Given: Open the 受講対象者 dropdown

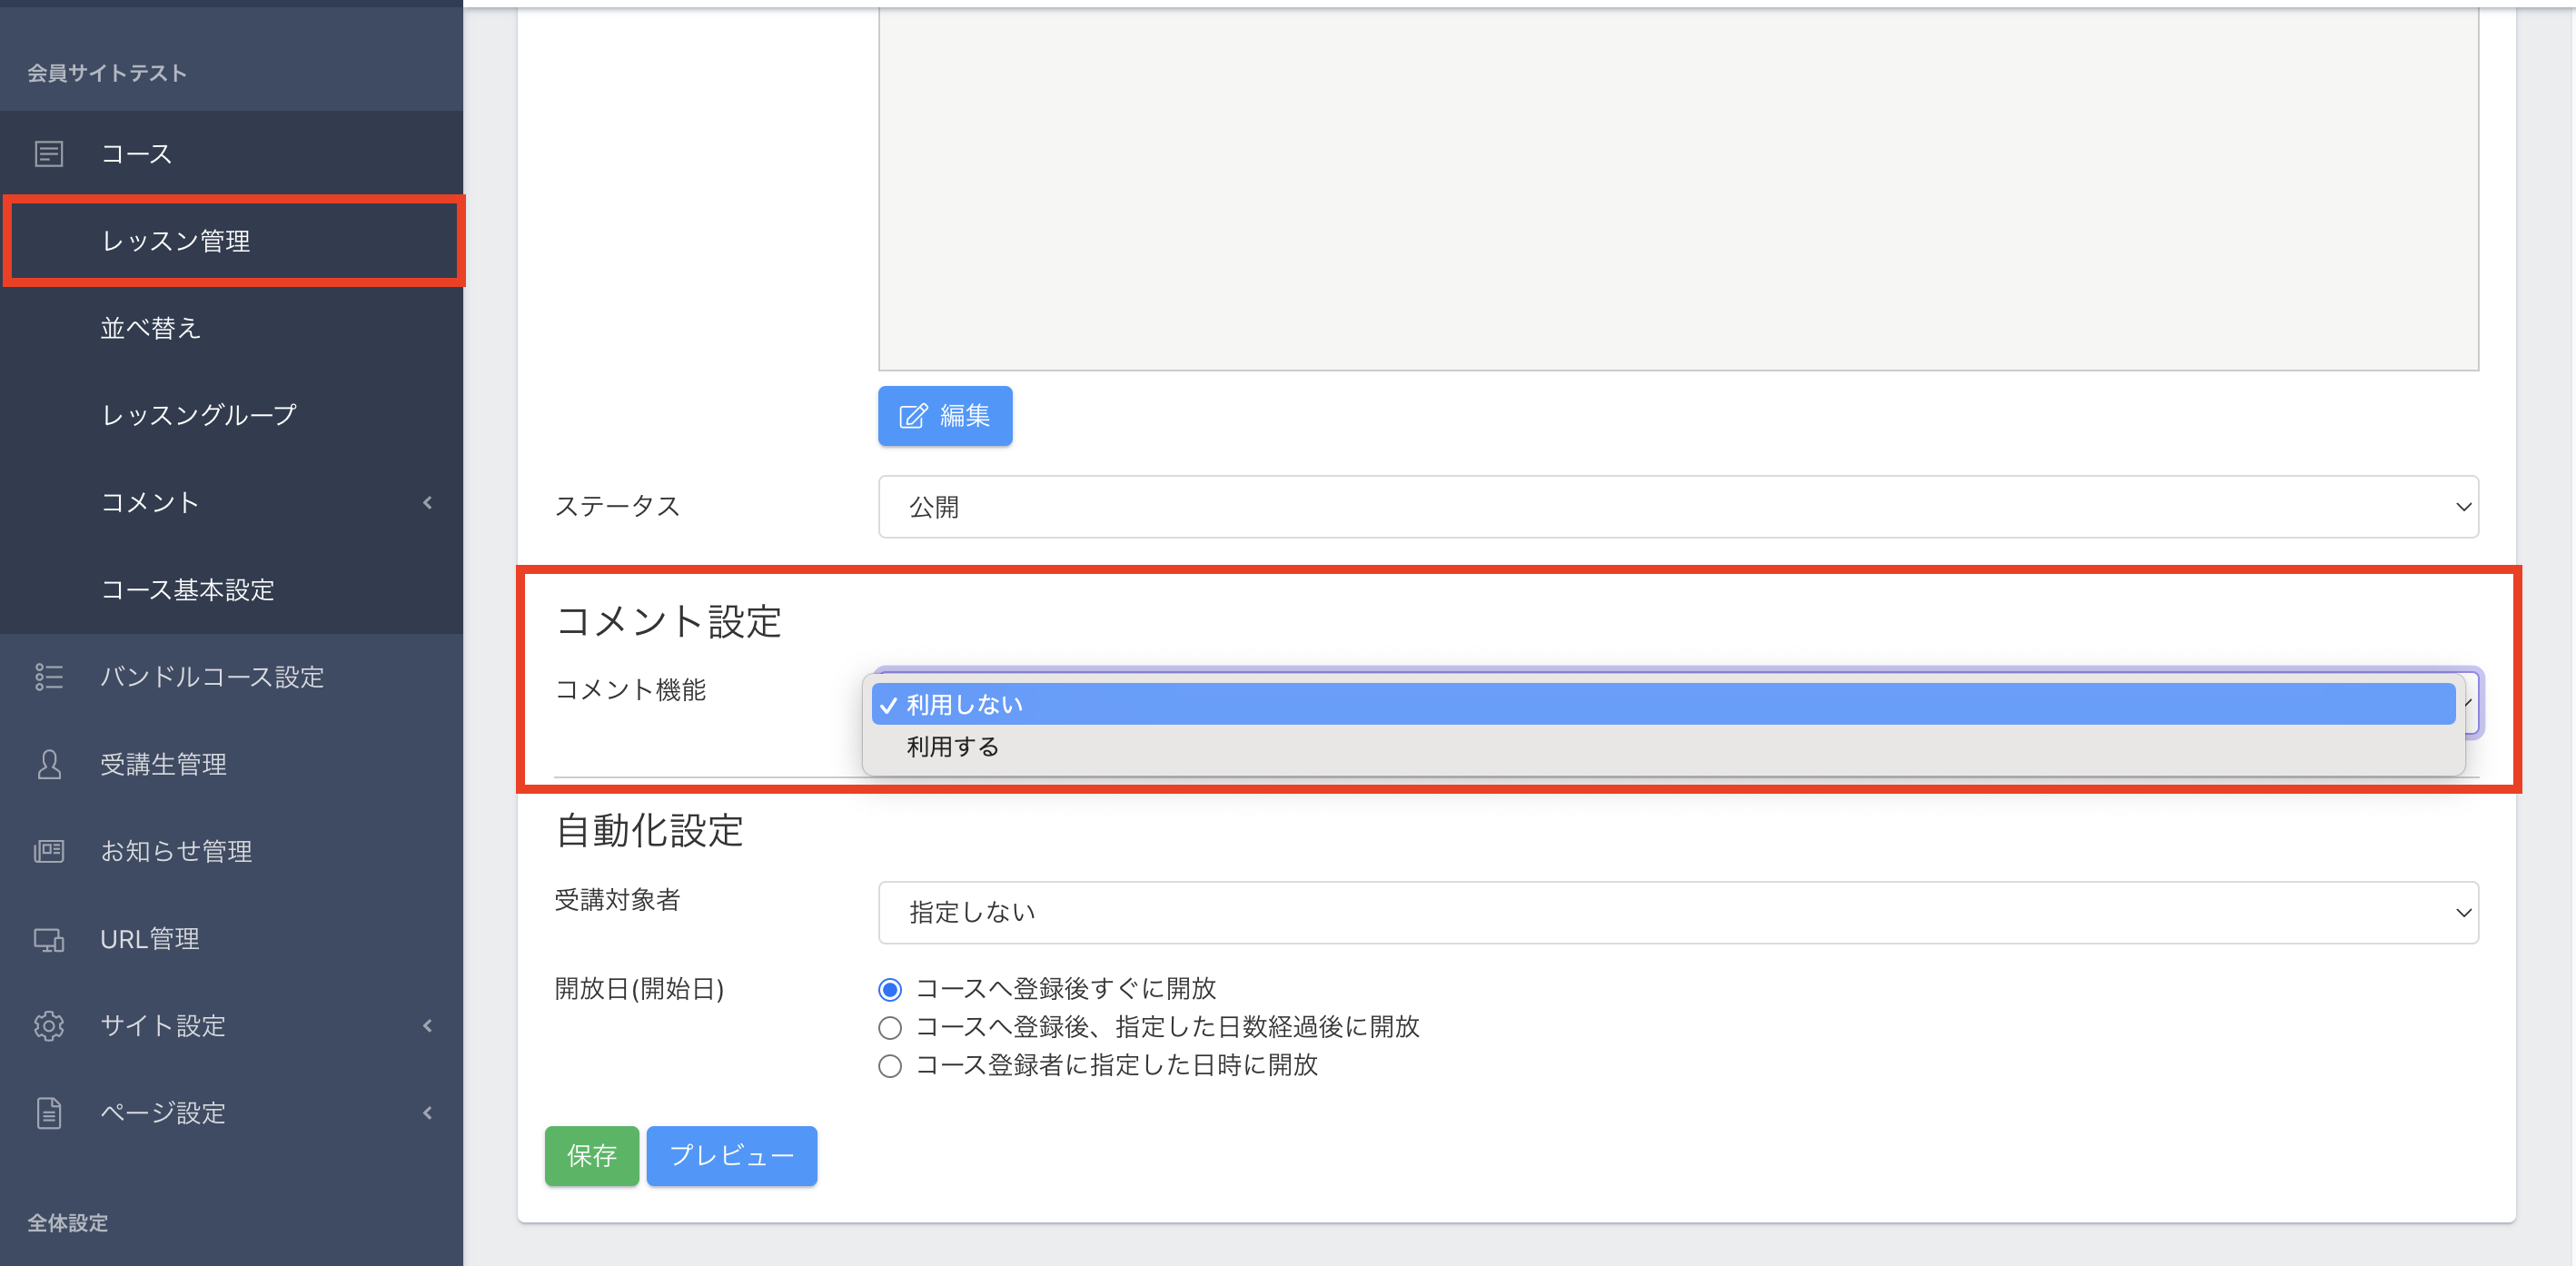Looking at the screenshot, I should [x=1677, y=912].
